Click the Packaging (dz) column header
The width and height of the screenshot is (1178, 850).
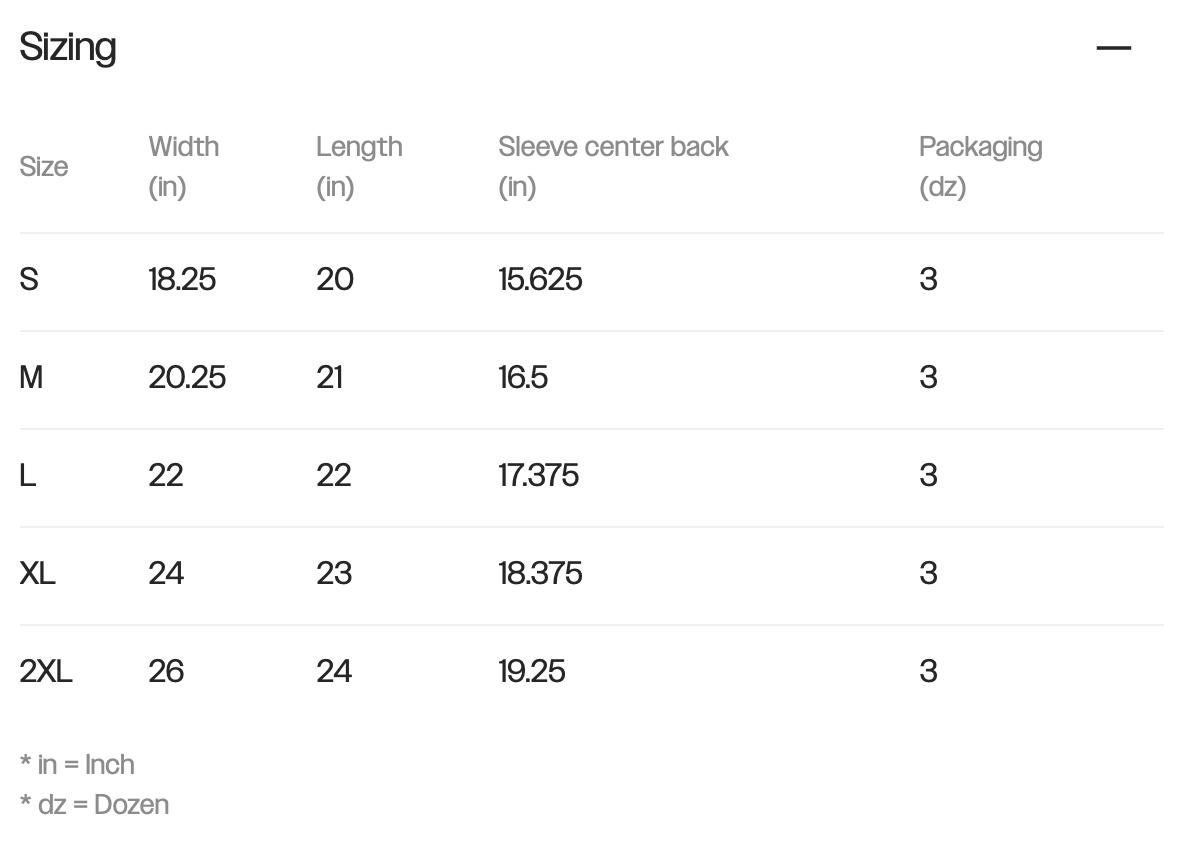[980, 166]
